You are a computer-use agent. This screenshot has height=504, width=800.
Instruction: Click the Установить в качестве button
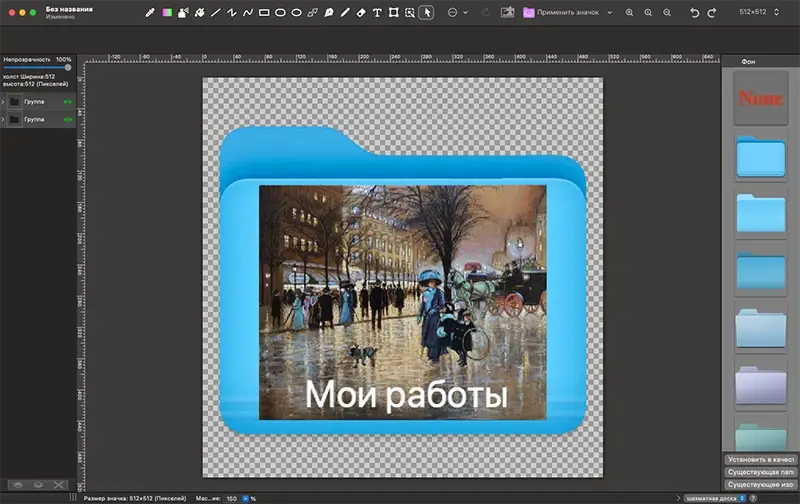coord(760,459)
